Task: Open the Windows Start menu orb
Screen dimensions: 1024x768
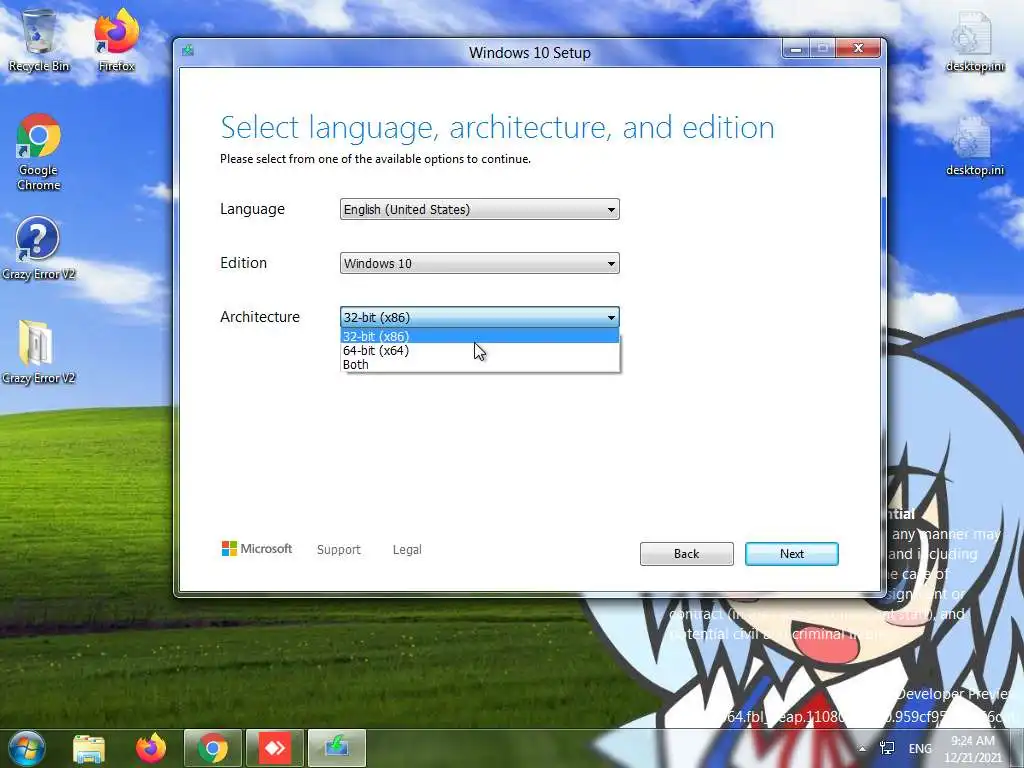Action: pyautogui.click(x=26, y=748)
